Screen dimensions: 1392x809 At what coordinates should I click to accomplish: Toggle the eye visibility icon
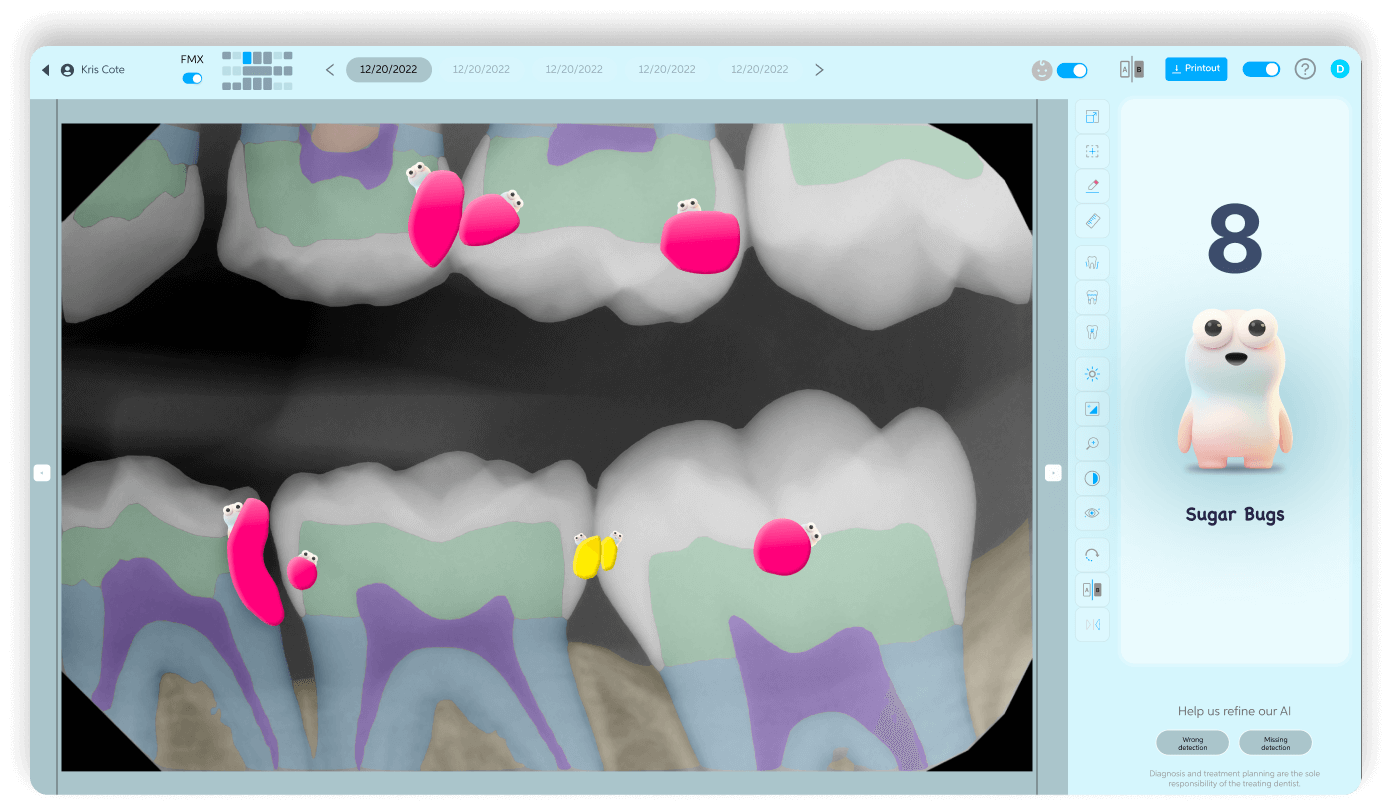[1092, 513]
